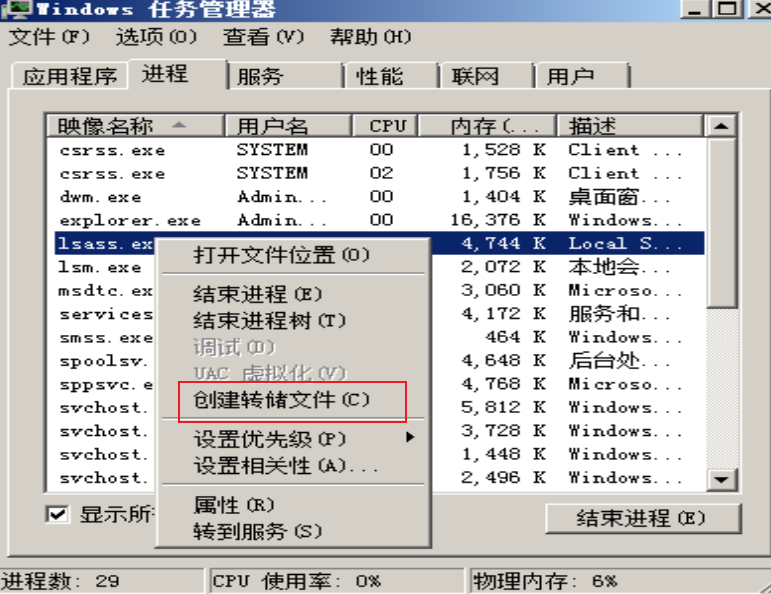Select the dwm.exe process row
The width and height of the screenshot is (771, 594).
(x=380, y=197)
